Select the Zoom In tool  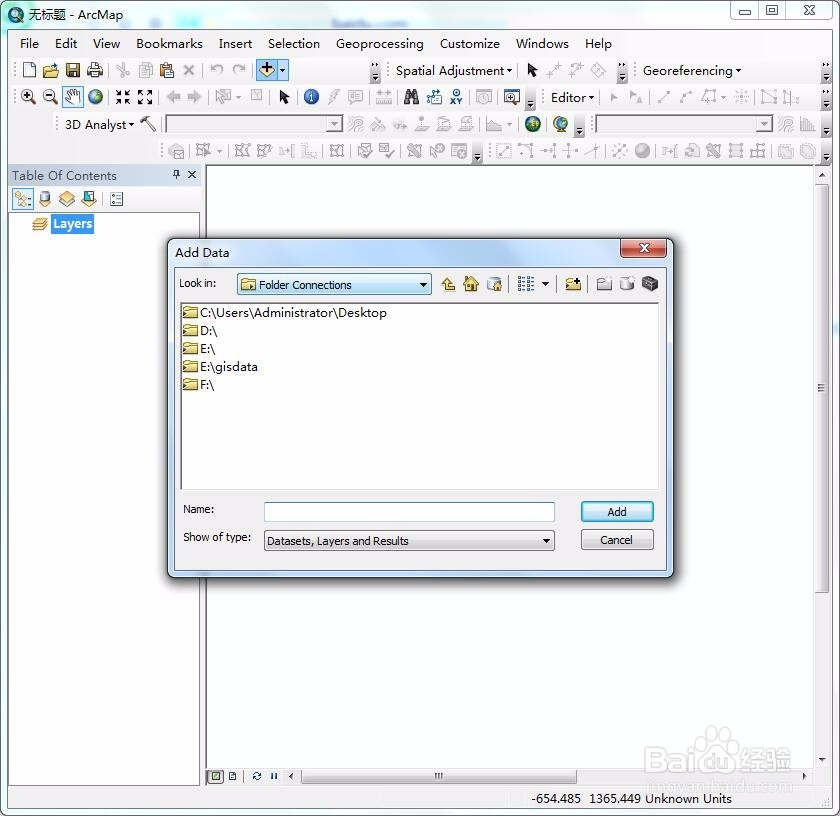(28, 96)
